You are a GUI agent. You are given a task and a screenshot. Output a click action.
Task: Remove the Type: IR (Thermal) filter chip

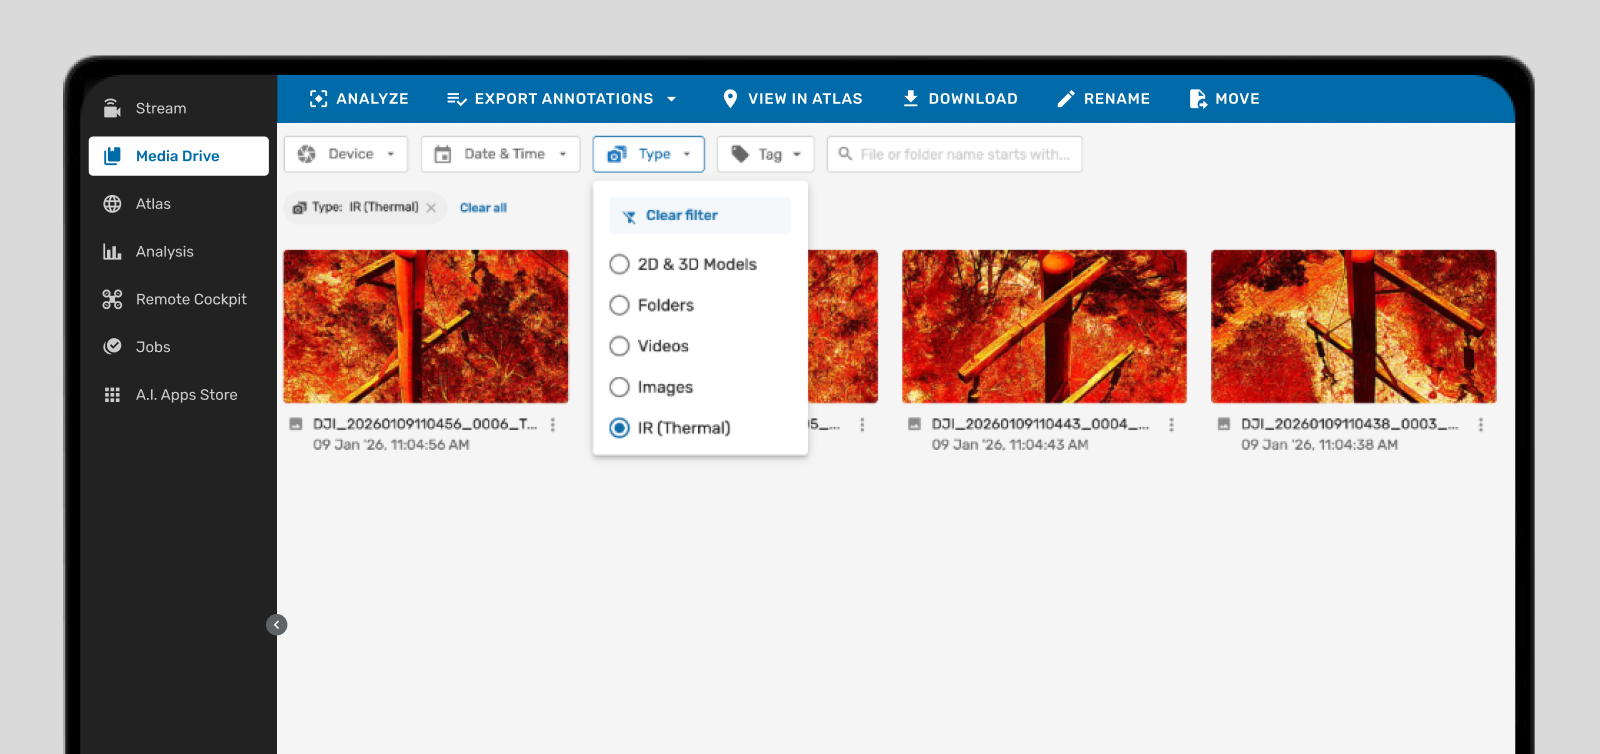tap(431, 208)
